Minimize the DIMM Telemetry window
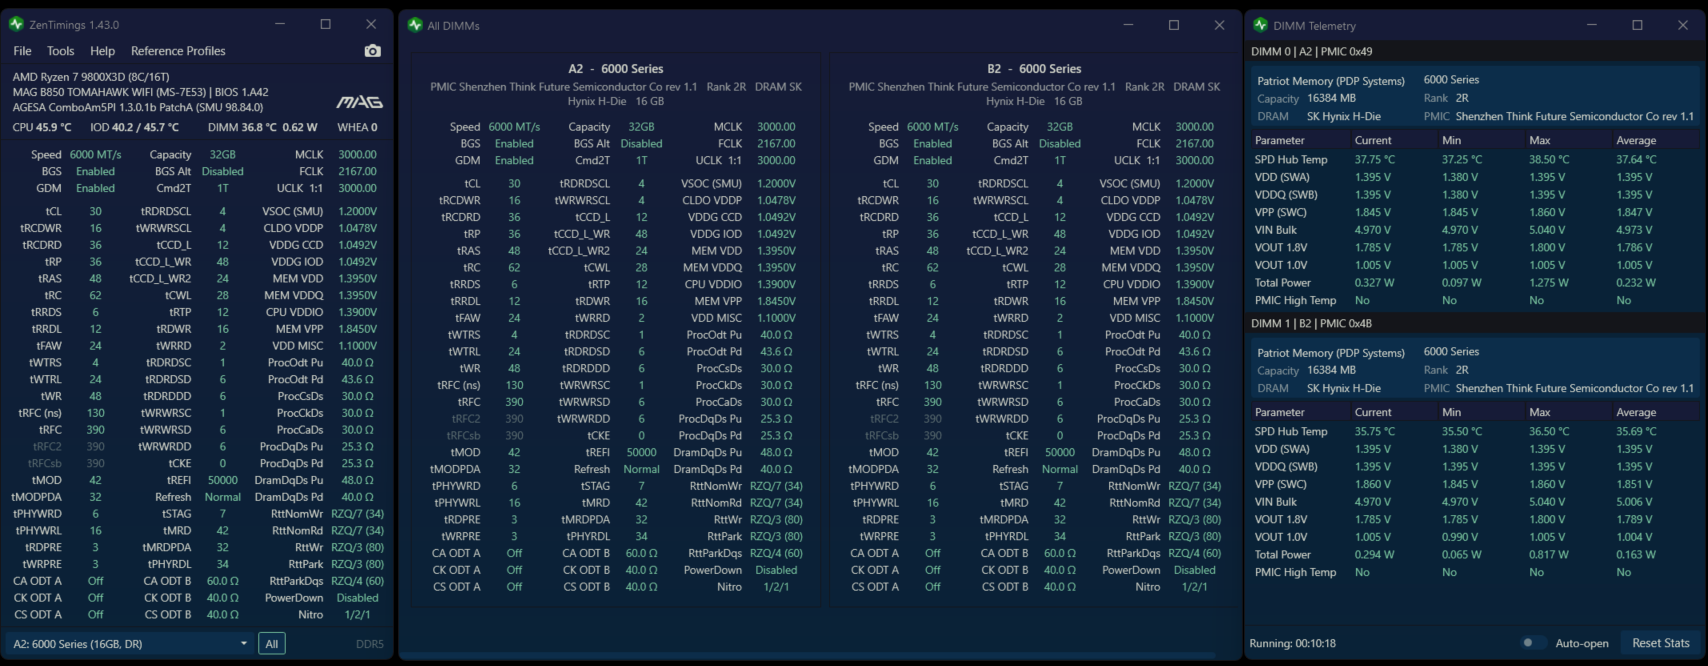1708x666 pixels. 1592,25
